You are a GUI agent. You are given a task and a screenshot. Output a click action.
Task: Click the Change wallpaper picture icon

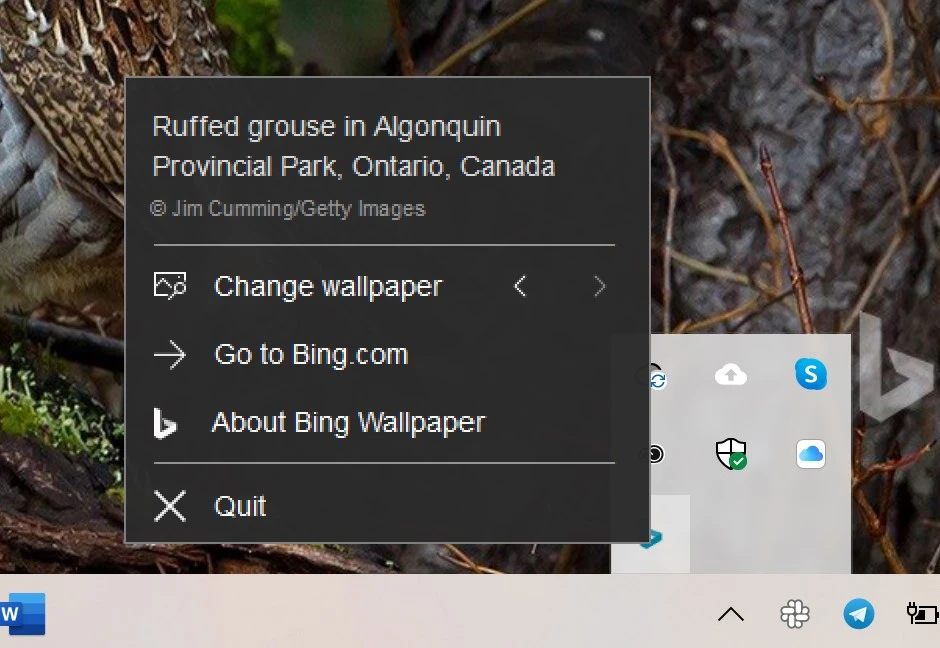[x=170, y=286]
